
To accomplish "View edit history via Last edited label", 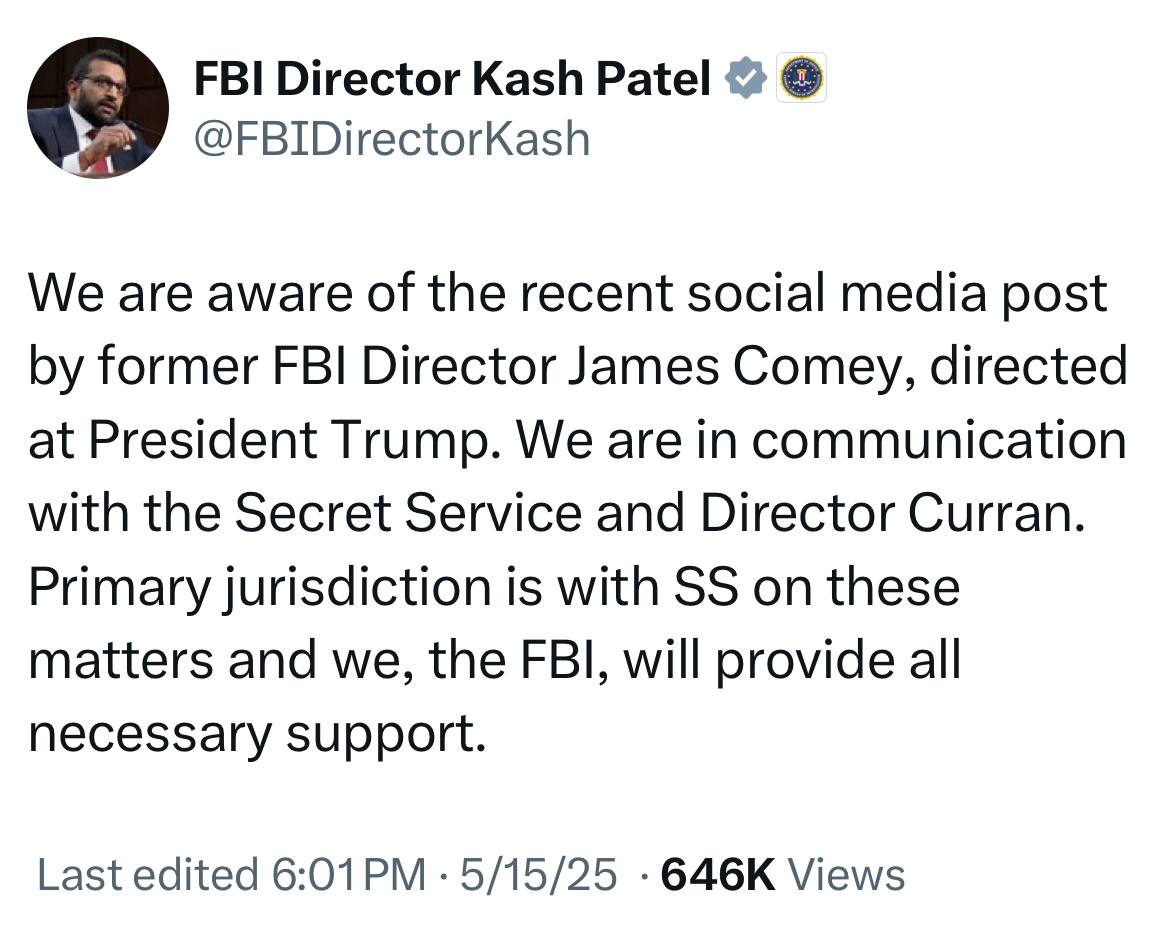I will (x=148, y=874).
